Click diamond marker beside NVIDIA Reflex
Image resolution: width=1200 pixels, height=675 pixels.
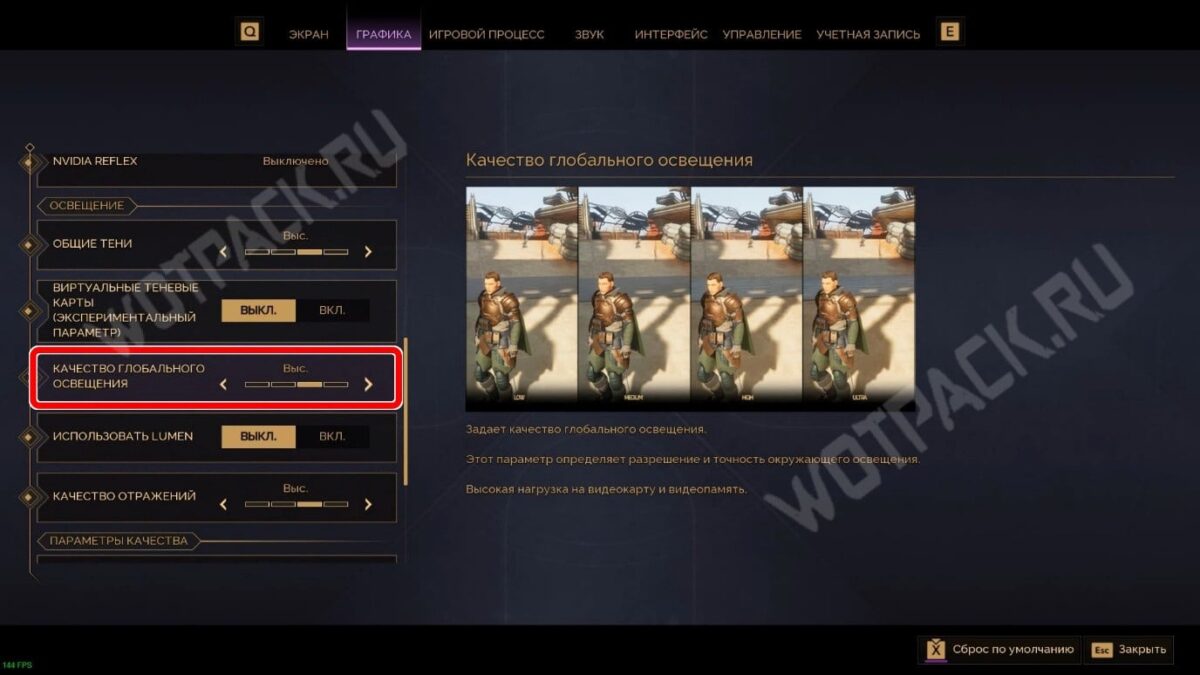coord(28,161)
